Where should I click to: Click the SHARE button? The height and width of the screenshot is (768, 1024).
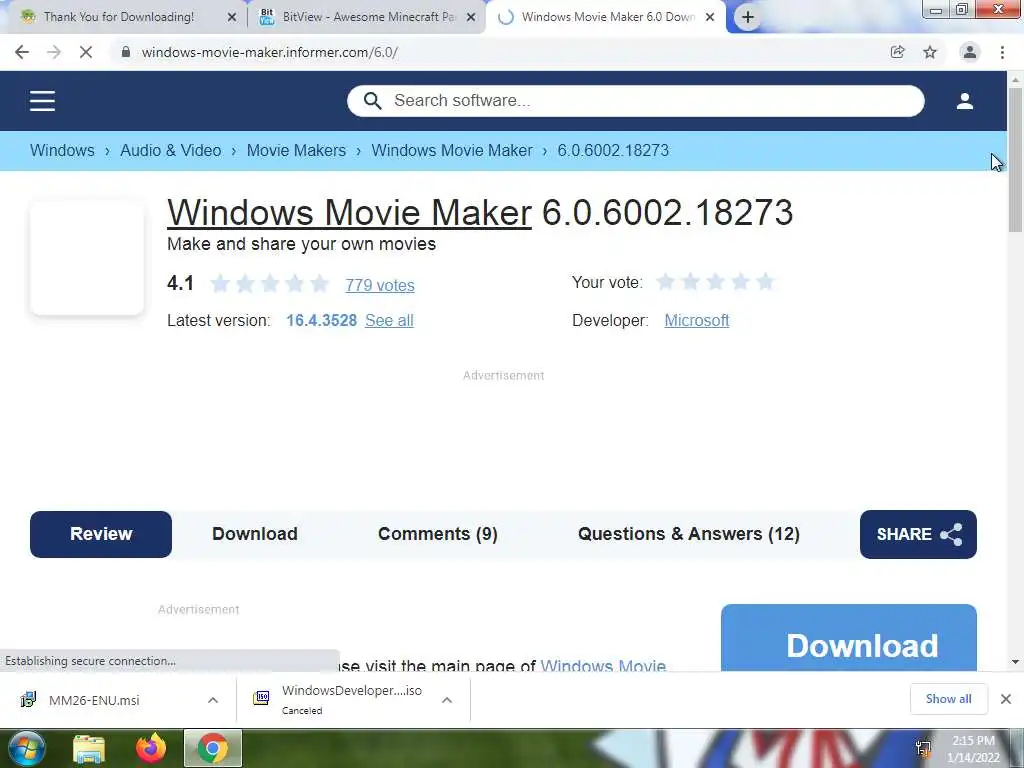[918, 534]
